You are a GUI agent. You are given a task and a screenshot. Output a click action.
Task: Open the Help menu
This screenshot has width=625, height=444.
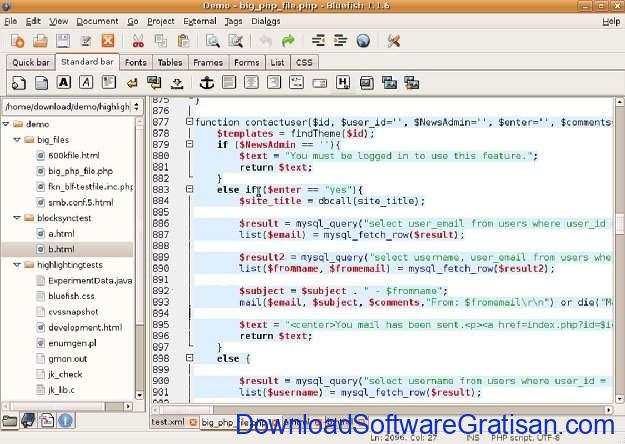pos(611,21)
